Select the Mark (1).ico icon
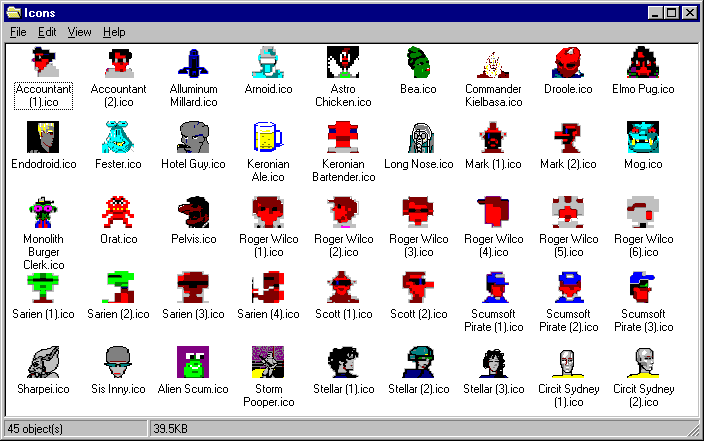The image size is (704, 441). [493, 137]
